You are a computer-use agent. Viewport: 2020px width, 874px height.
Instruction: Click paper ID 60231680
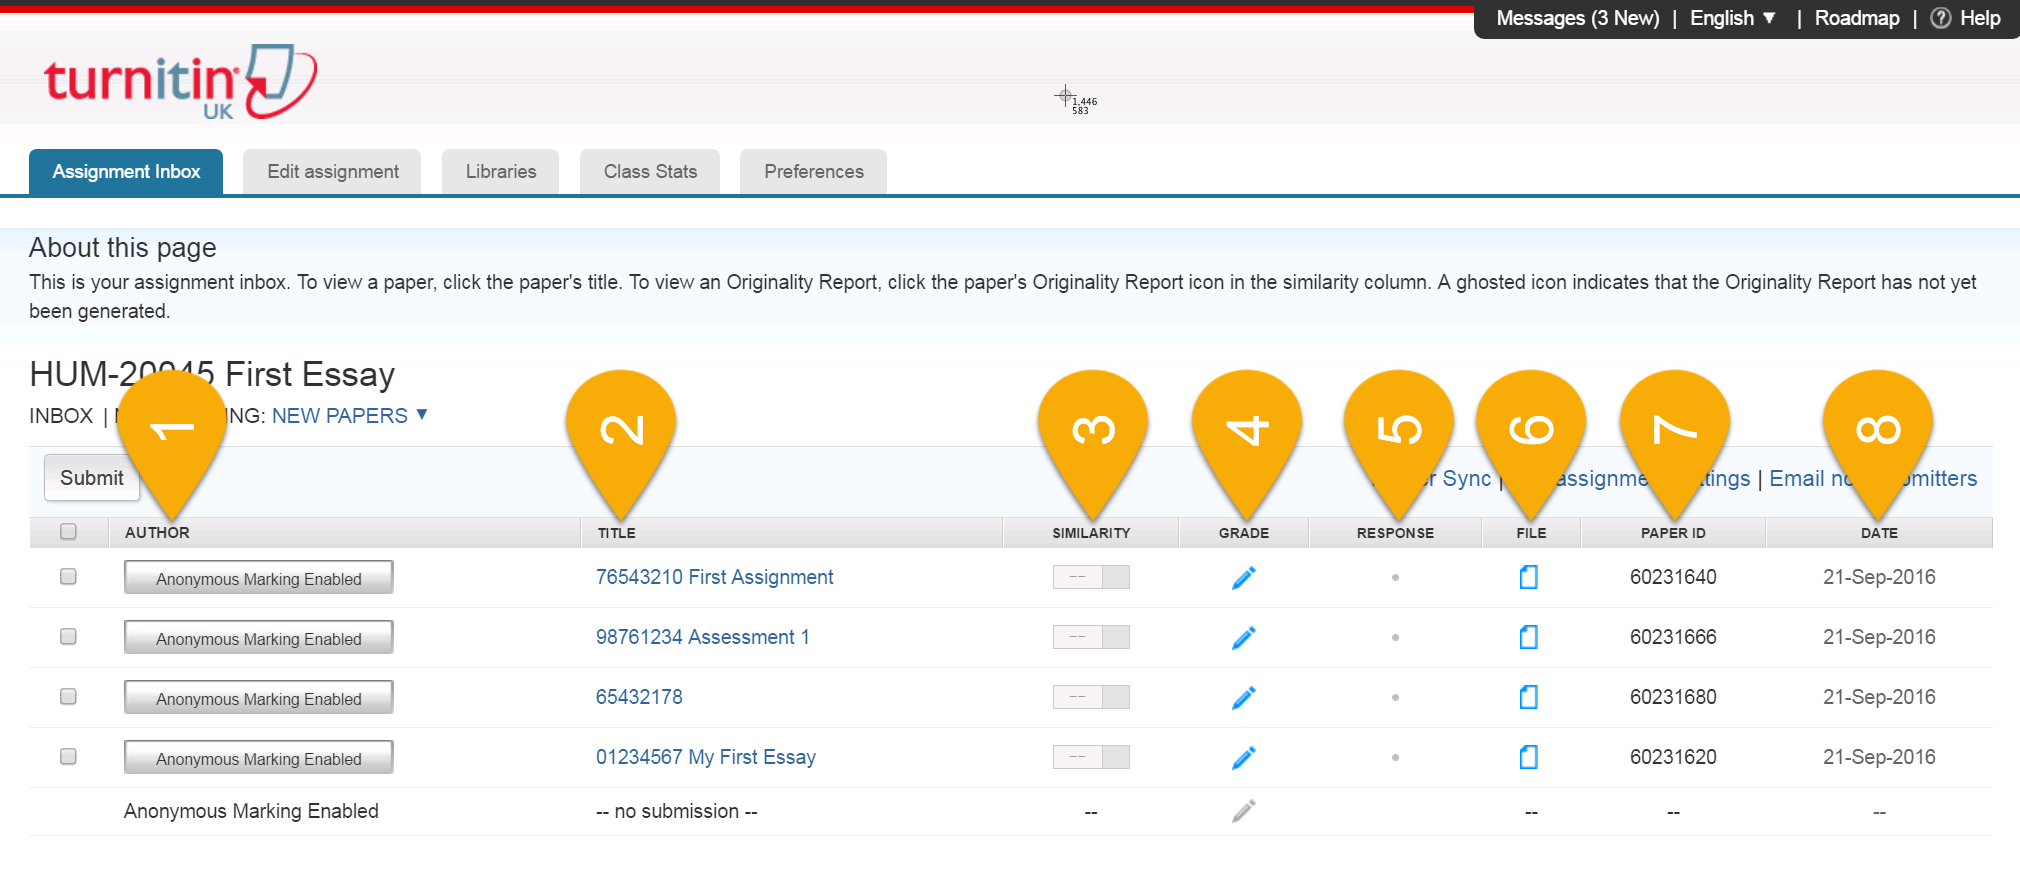tap(1673, 697)
